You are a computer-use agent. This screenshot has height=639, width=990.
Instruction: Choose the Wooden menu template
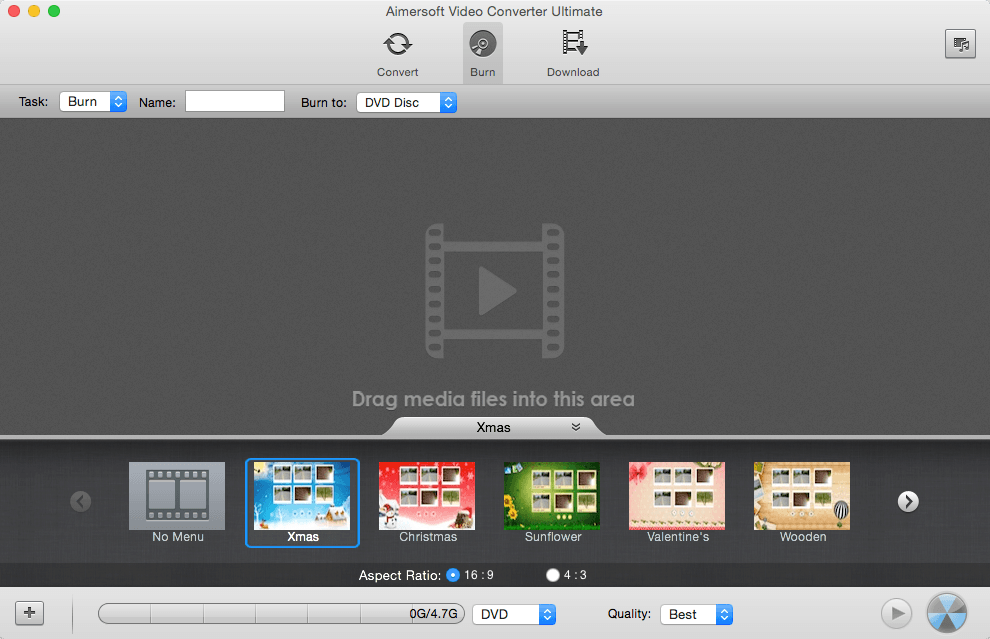(x=802, y=502)
